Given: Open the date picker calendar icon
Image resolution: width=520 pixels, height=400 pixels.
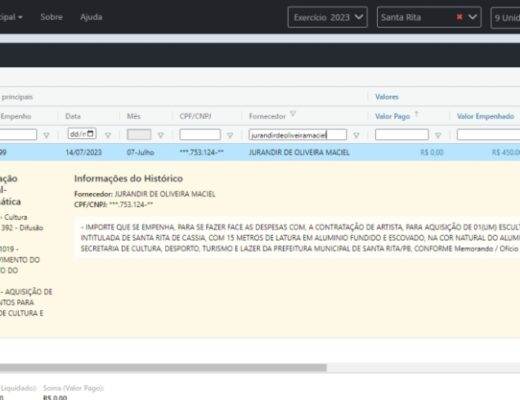Looking at the screenshot, I should point(90,134).
